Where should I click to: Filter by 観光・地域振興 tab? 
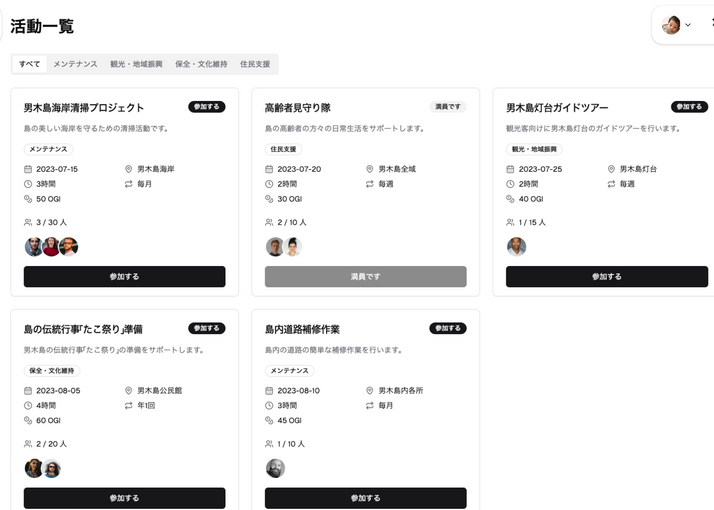click(x=136, y=64)
